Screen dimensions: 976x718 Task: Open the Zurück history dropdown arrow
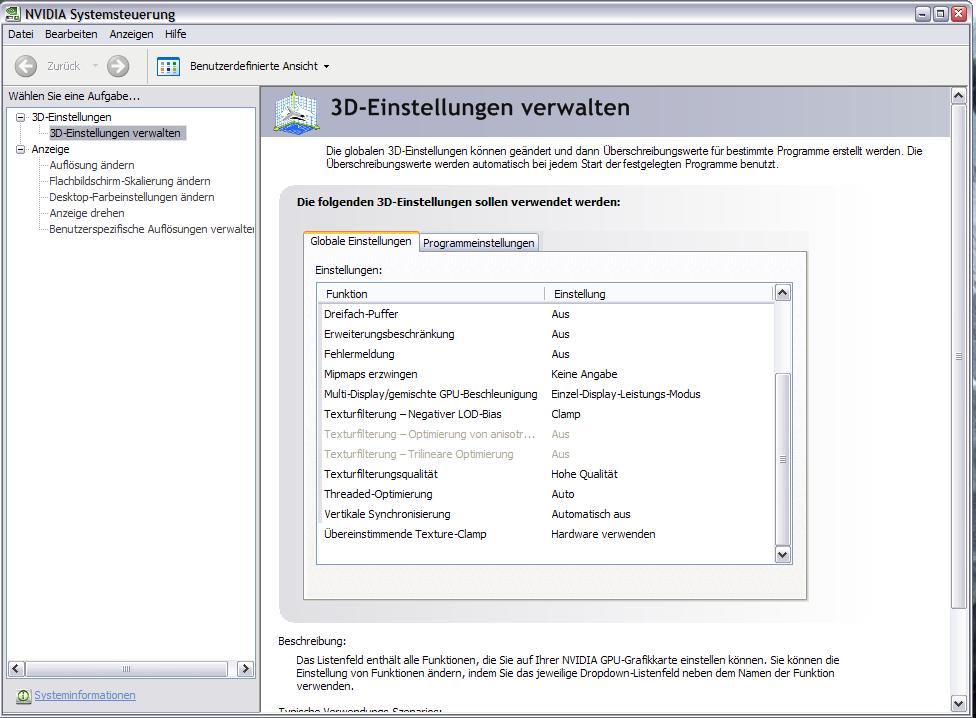tap(95, 66)
